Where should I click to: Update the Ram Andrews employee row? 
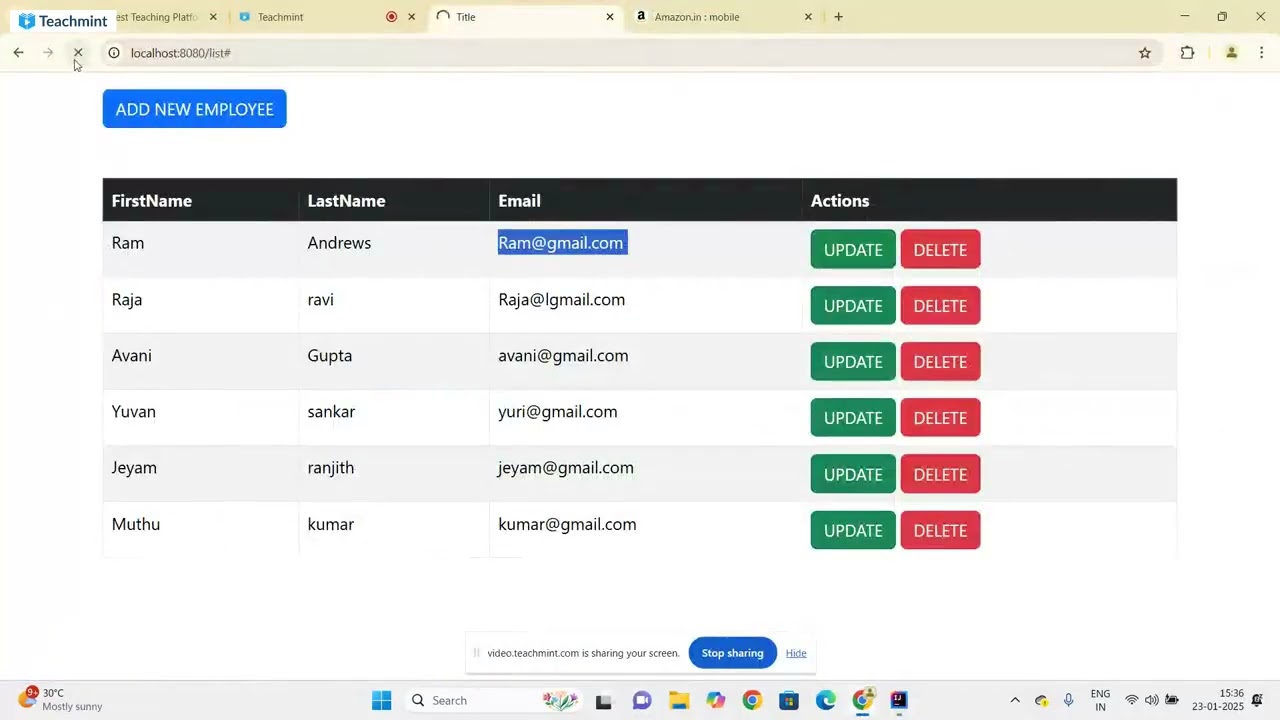tap(853, 249)
